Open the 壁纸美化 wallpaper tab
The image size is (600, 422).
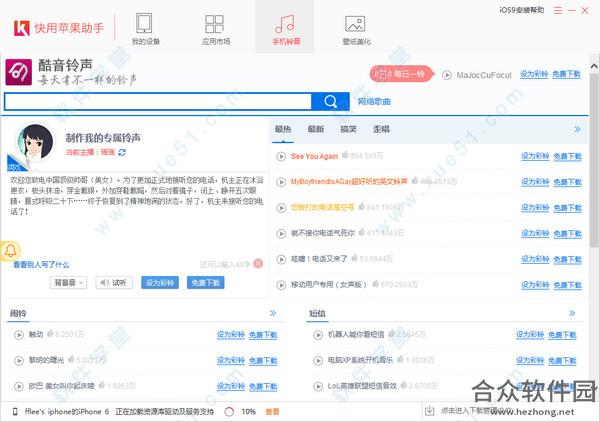tap(356, 29)
